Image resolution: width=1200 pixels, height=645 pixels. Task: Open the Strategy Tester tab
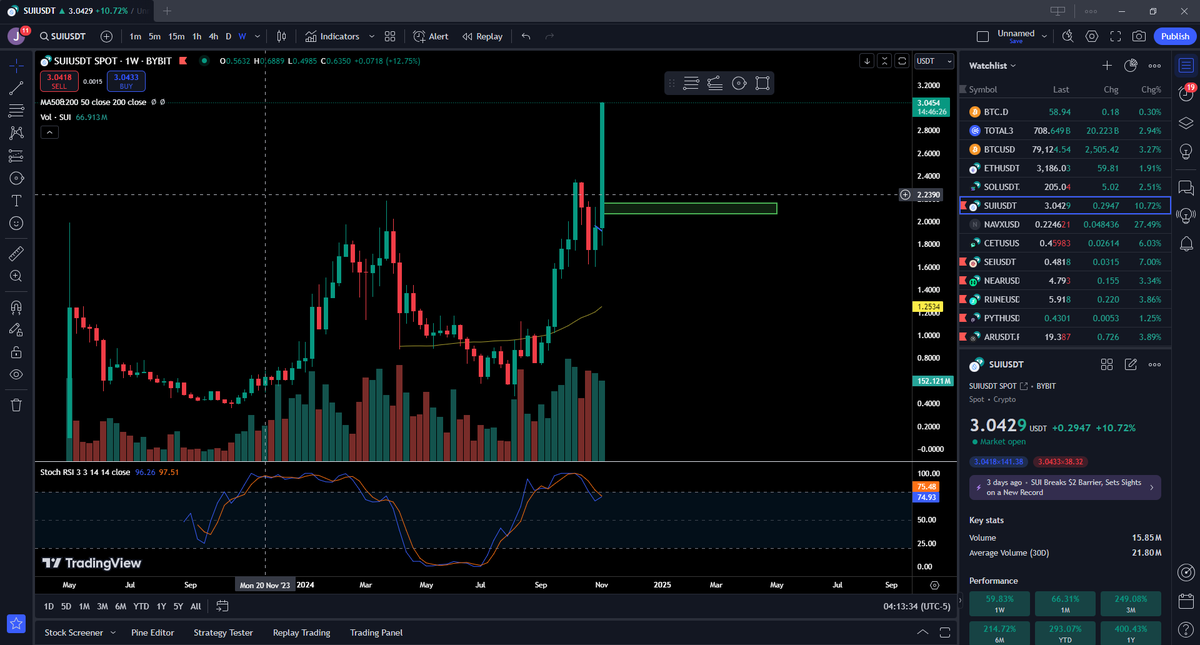coord(223,633)
